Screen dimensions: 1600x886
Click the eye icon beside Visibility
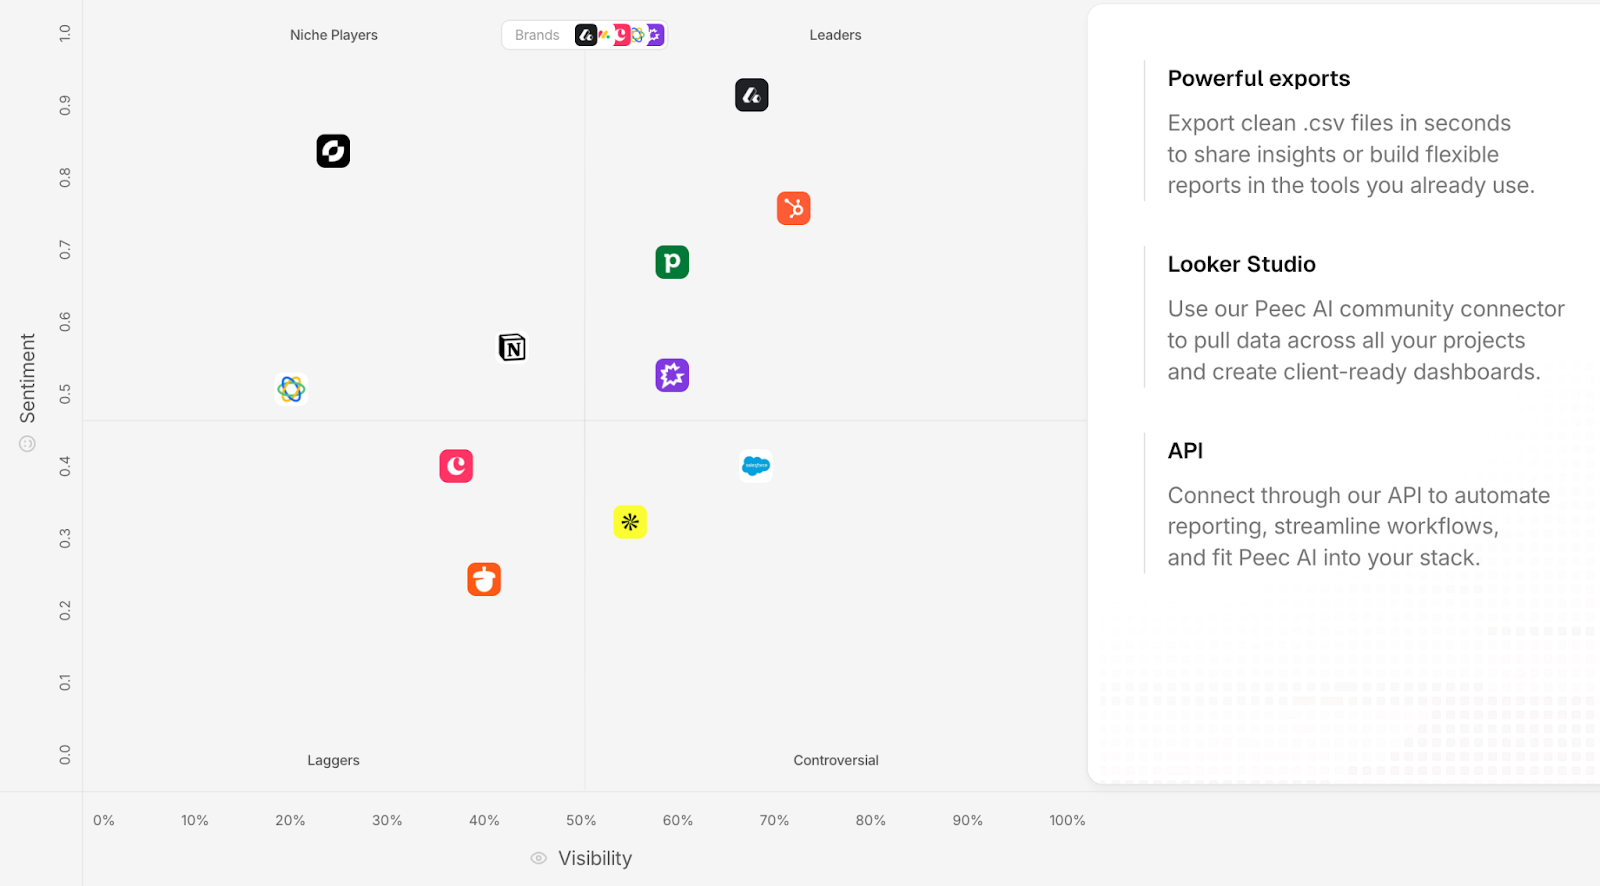tap(539, 858)
